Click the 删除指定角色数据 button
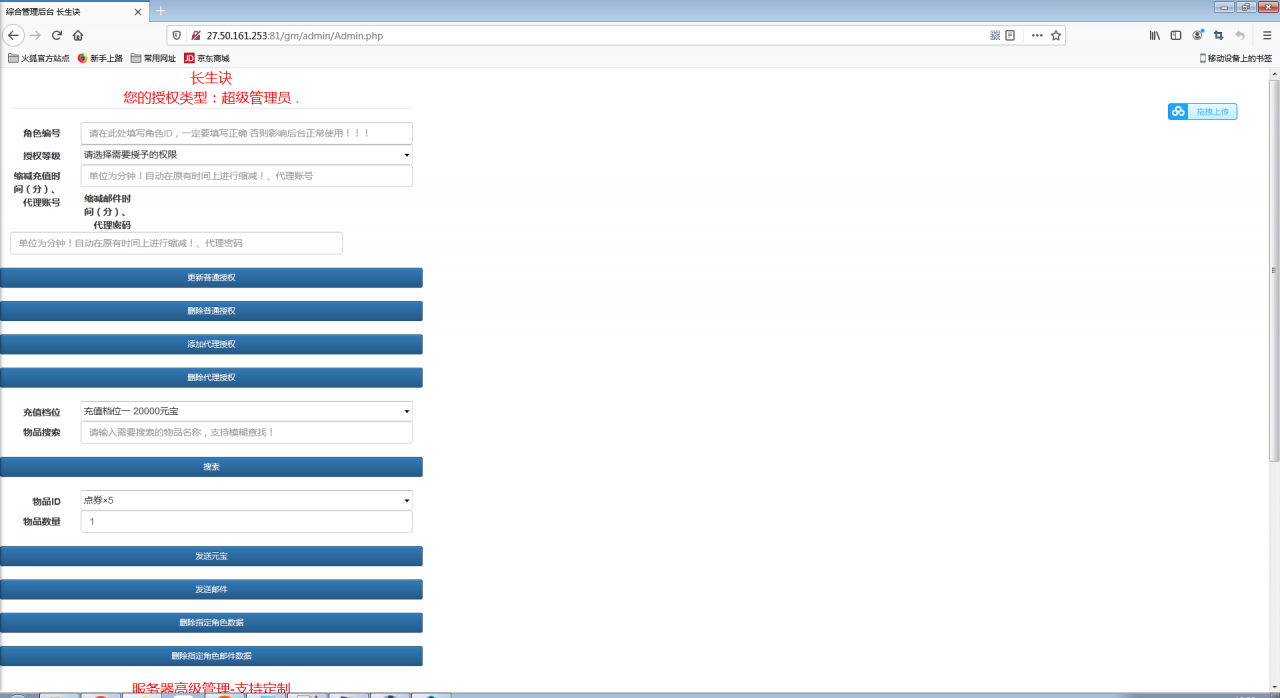This screenshot has width=1280, height=698. (x=211, y=622)
